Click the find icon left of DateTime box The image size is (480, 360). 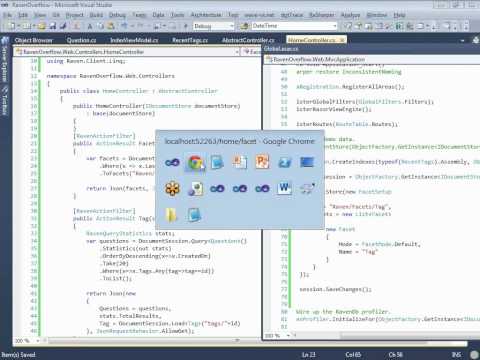pos(245,26)
